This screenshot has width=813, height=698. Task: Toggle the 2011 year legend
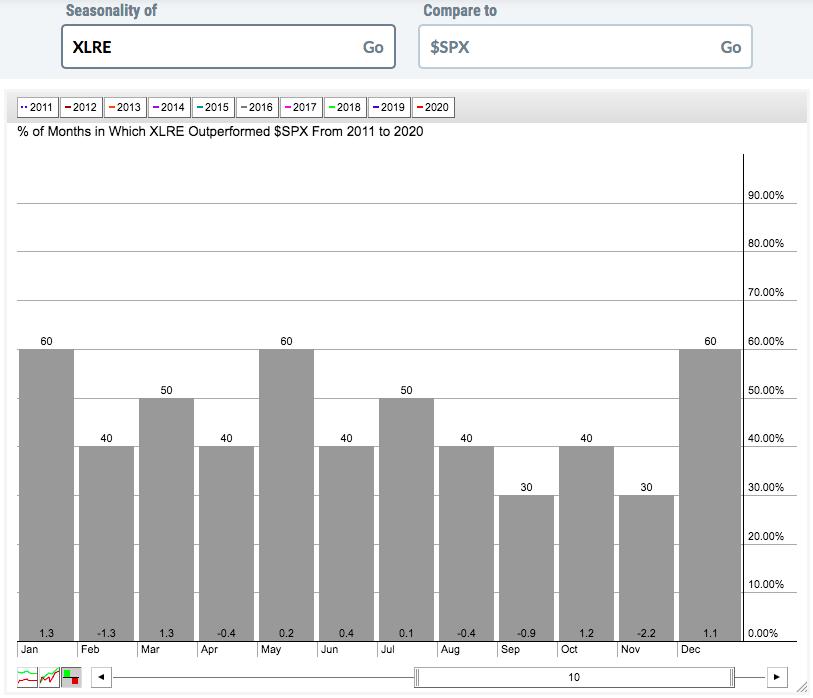37,107
